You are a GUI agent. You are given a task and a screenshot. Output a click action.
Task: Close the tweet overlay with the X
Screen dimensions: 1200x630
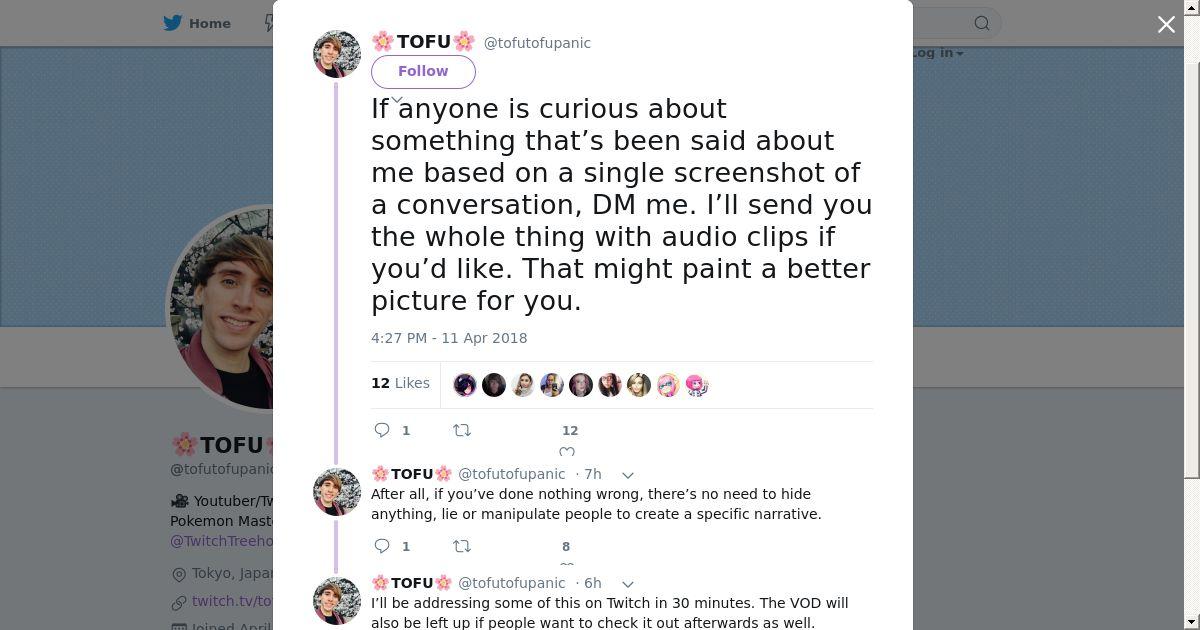1166,25
